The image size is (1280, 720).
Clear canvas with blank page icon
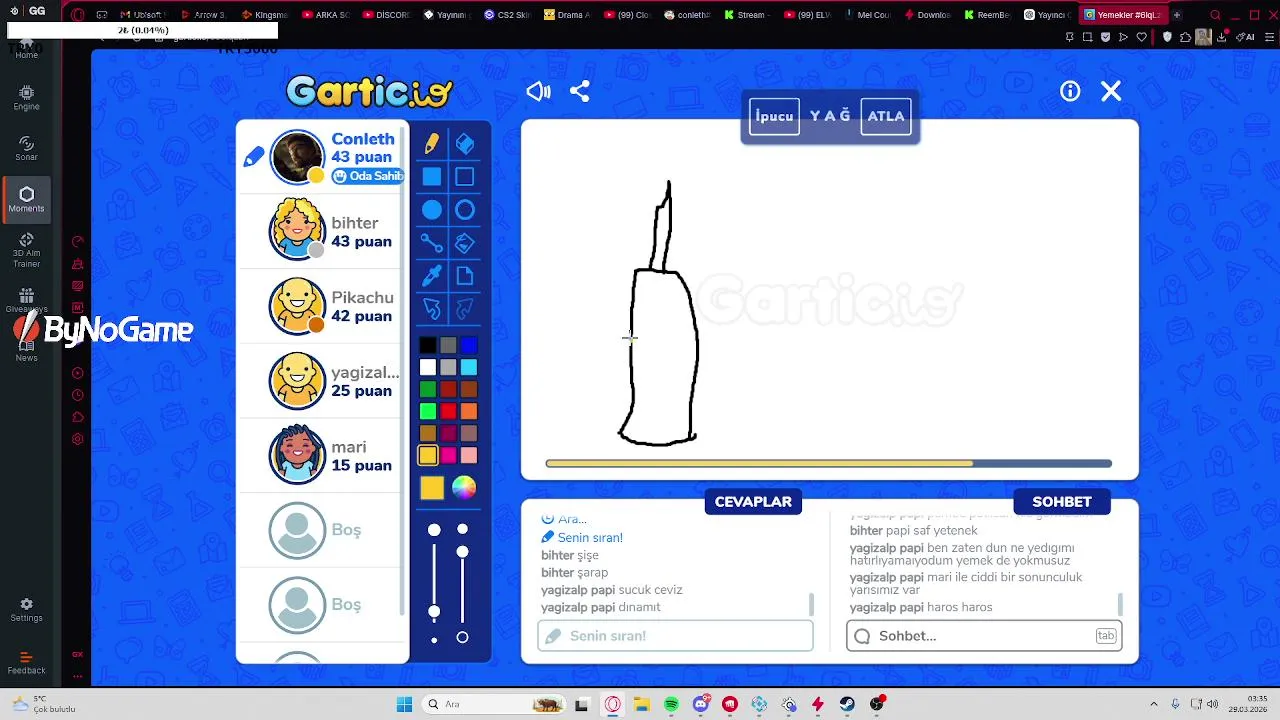click(x=465, y=276)
